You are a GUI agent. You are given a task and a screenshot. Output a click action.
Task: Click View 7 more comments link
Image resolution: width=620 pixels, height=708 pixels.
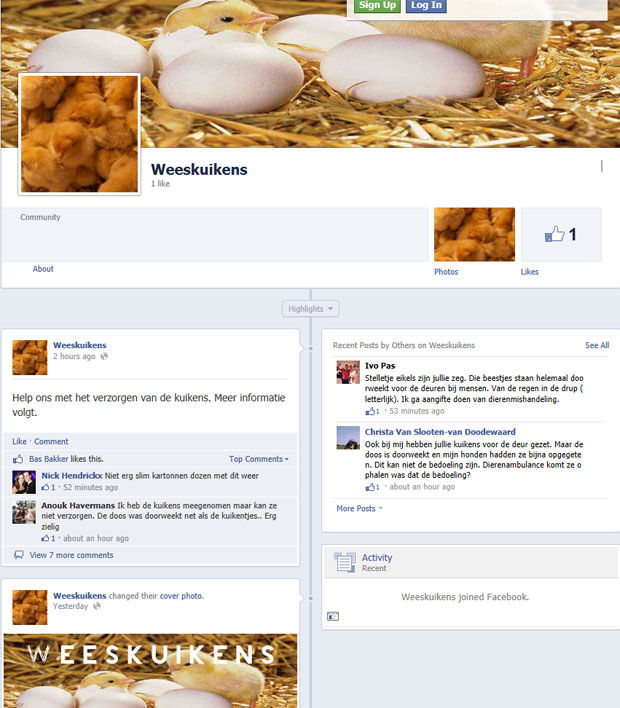[x=71, y=555]
